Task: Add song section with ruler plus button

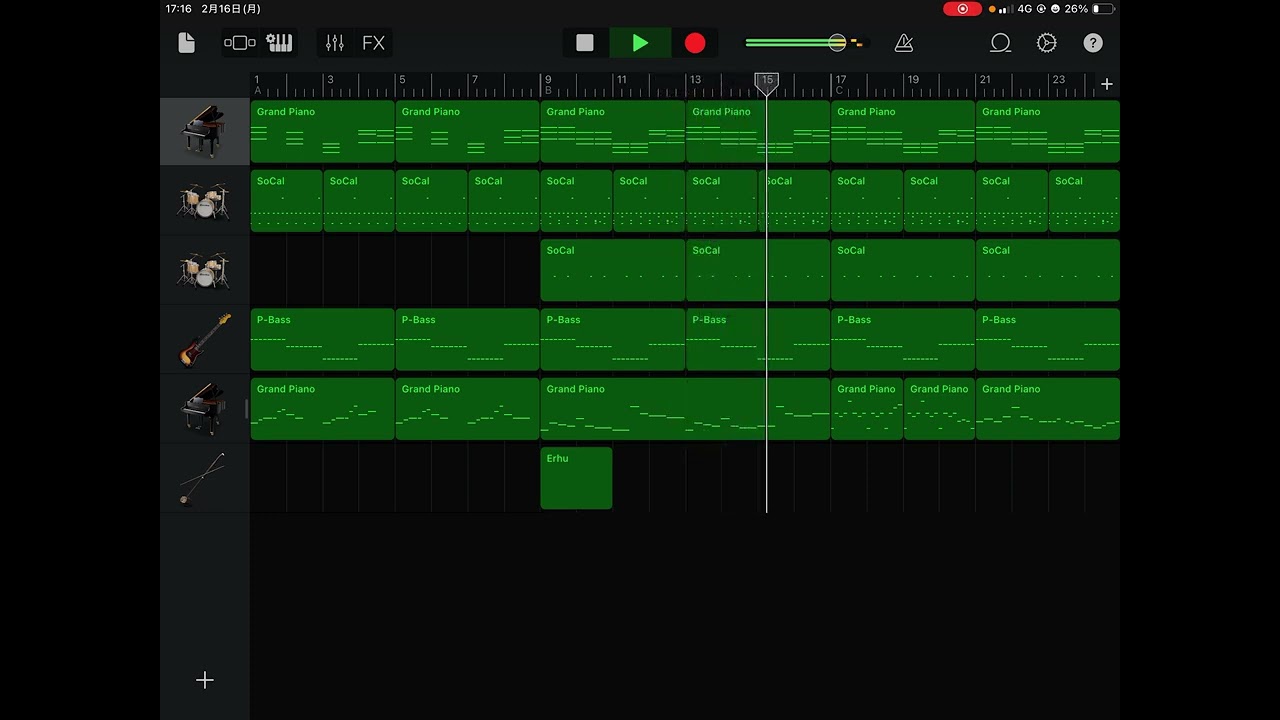Action: [1106, 84]
